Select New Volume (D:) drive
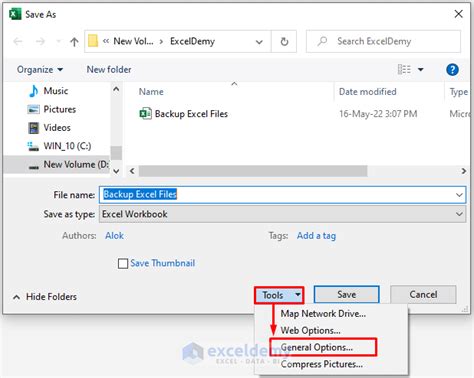474x378 pixels. (57, 164)
